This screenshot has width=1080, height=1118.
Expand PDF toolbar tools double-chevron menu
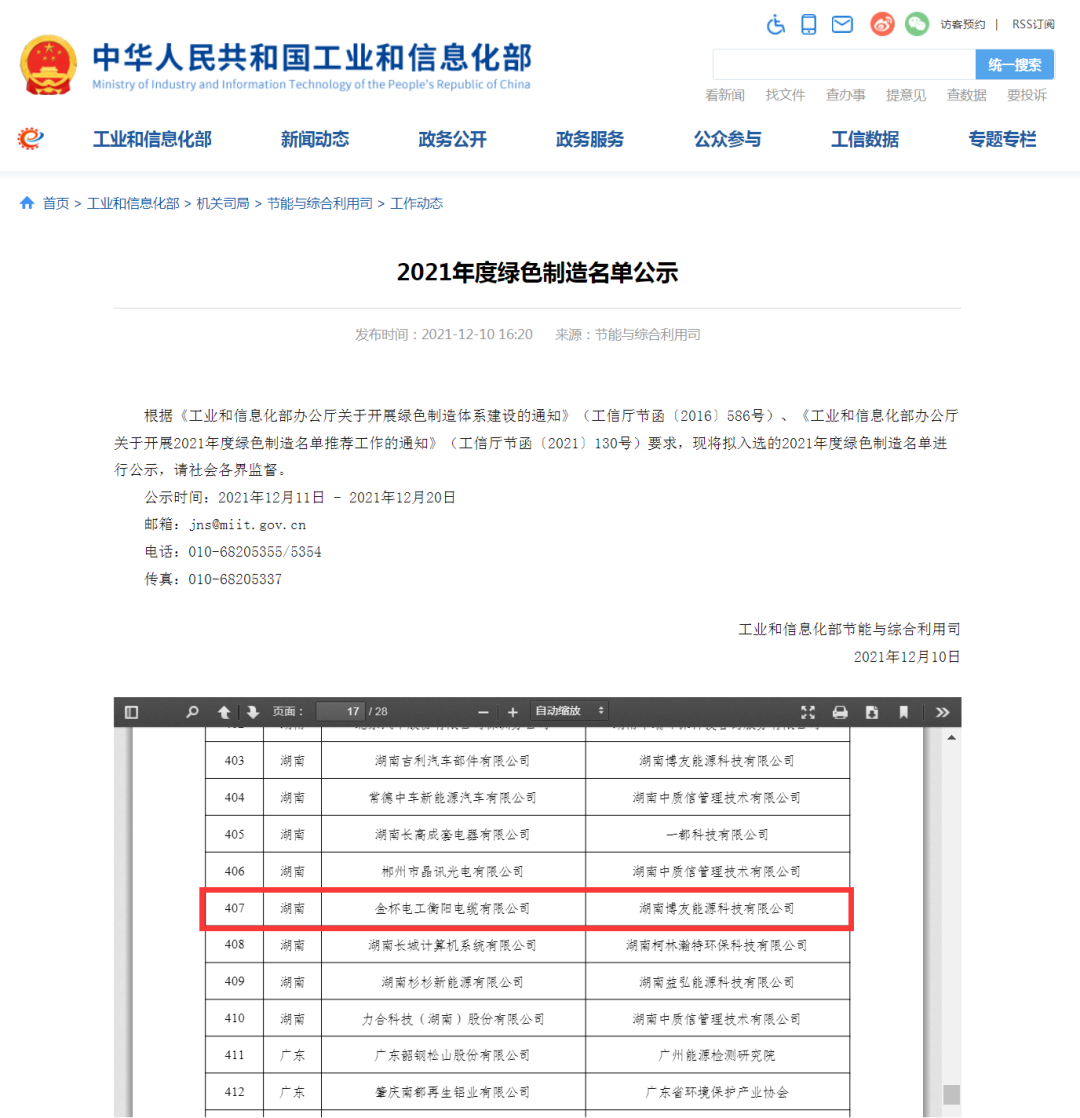tap(942, 712)
